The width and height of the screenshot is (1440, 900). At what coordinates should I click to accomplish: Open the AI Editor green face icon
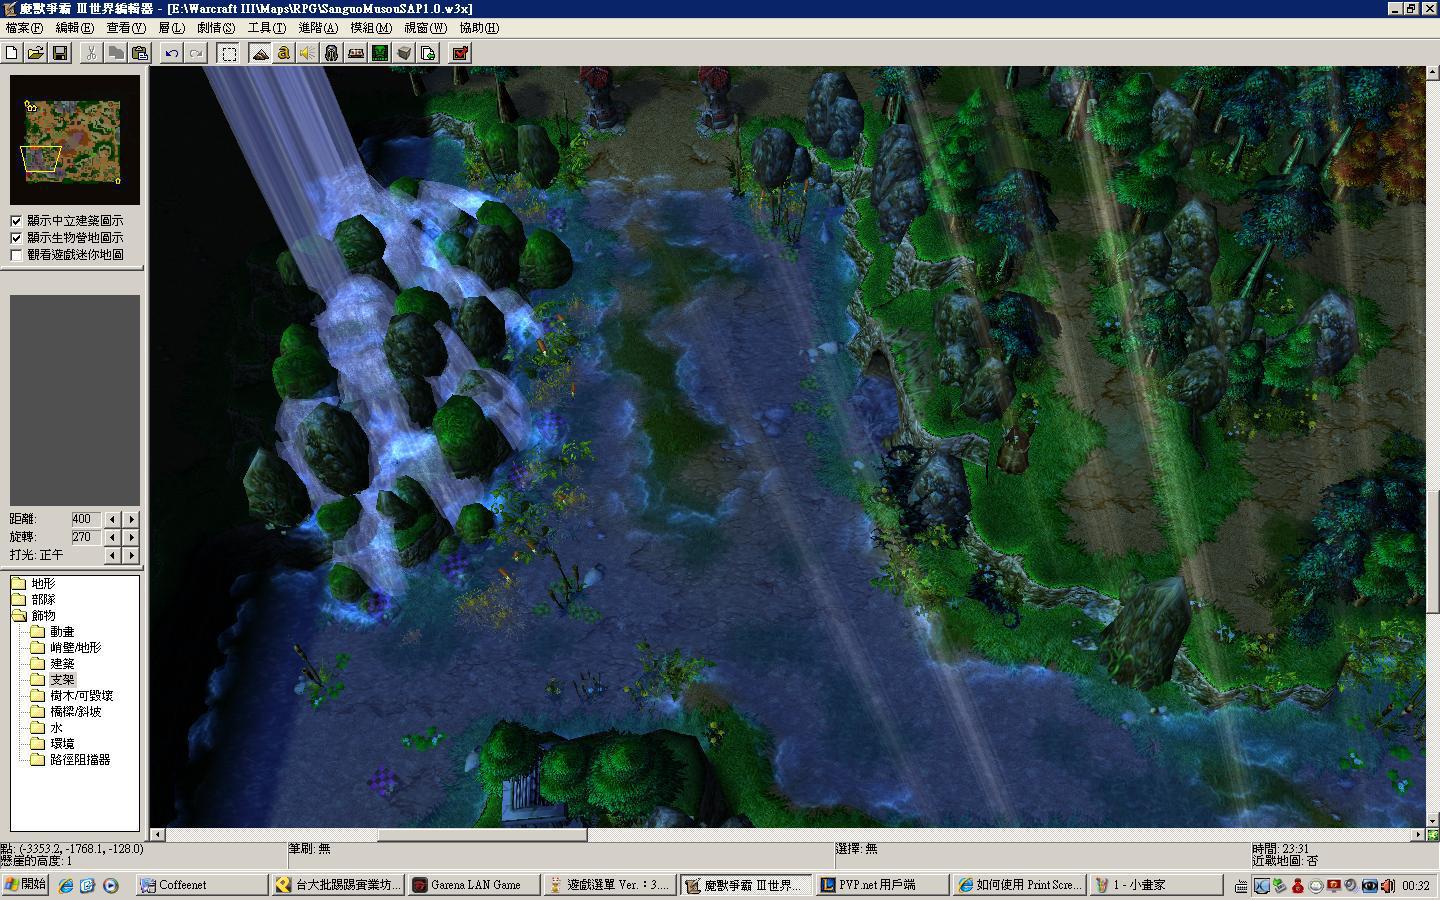tap(380, 53)
